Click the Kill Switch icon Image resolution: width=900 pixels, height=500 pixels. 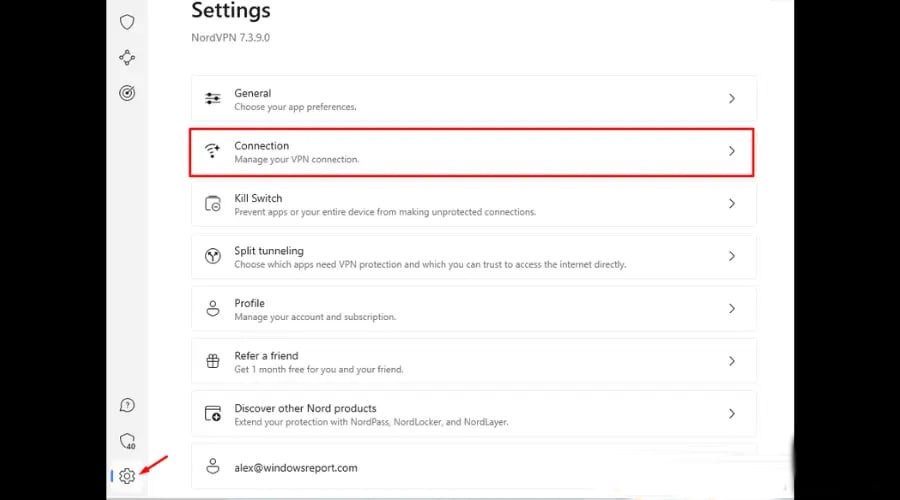pos(212,204)
